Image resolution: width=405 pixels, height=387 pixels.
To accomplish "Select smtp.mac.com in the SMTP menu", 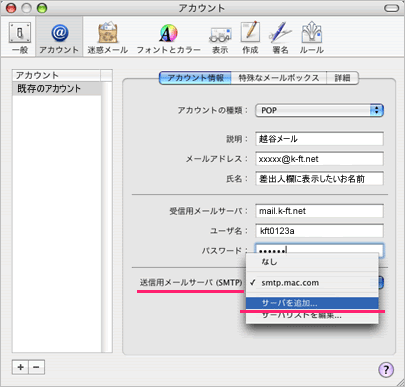I will point(312,283).
